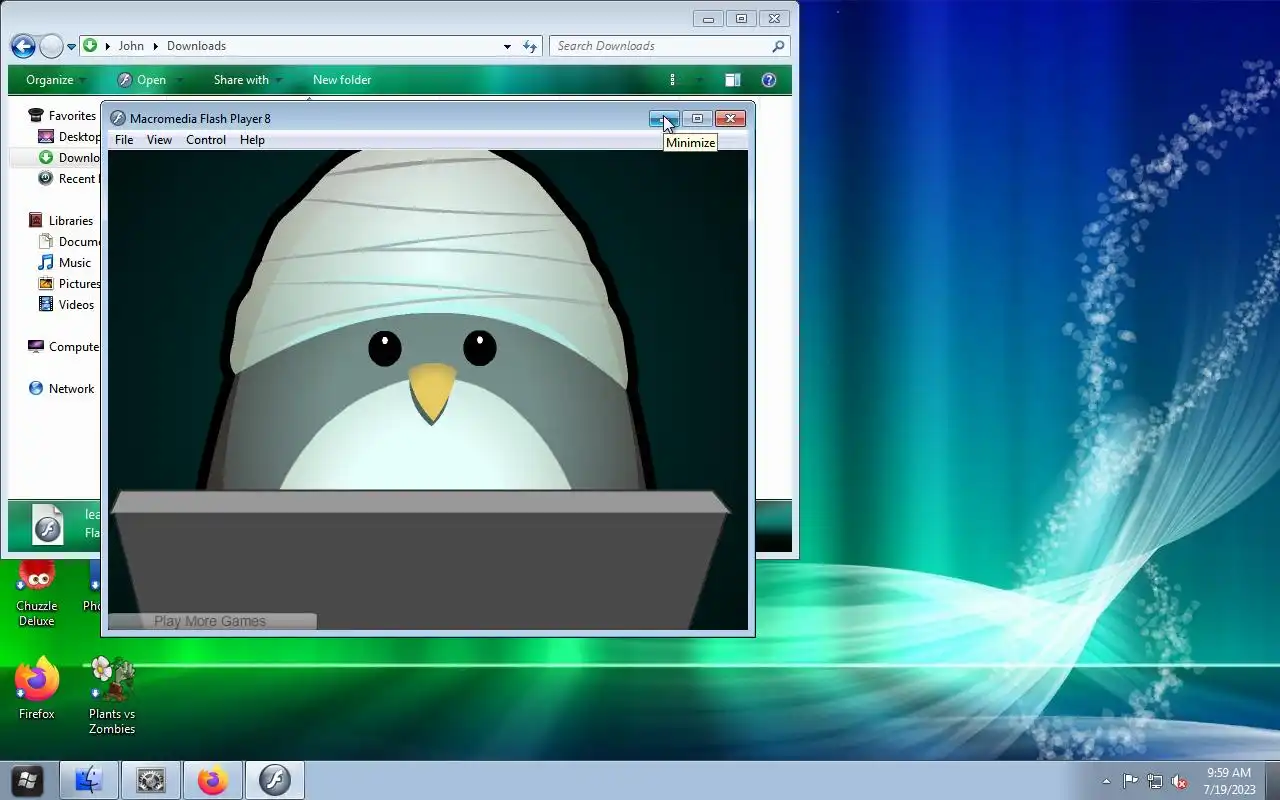Click the Show desktop strip
The height and width of the screenshot is (800, 1280).
click(1272, 781)
